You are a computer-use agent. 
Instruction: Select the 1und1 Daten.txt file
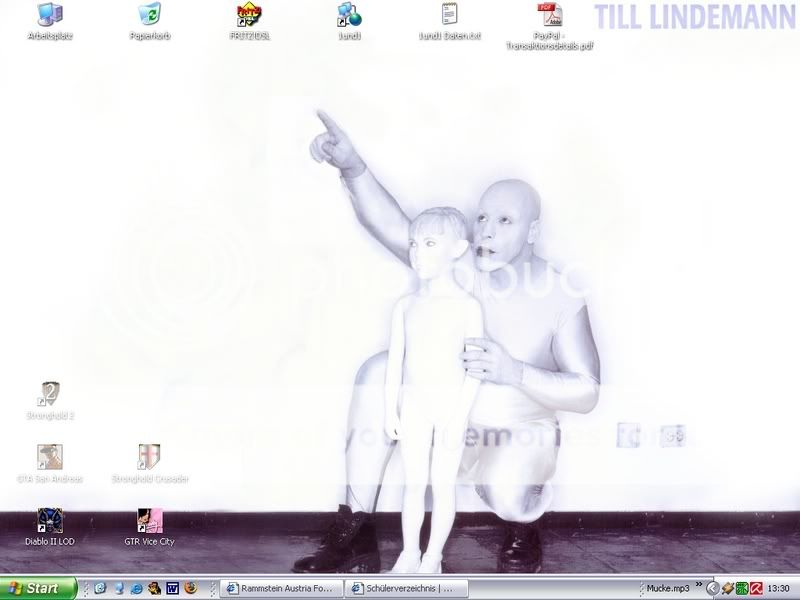coord(449,15)
